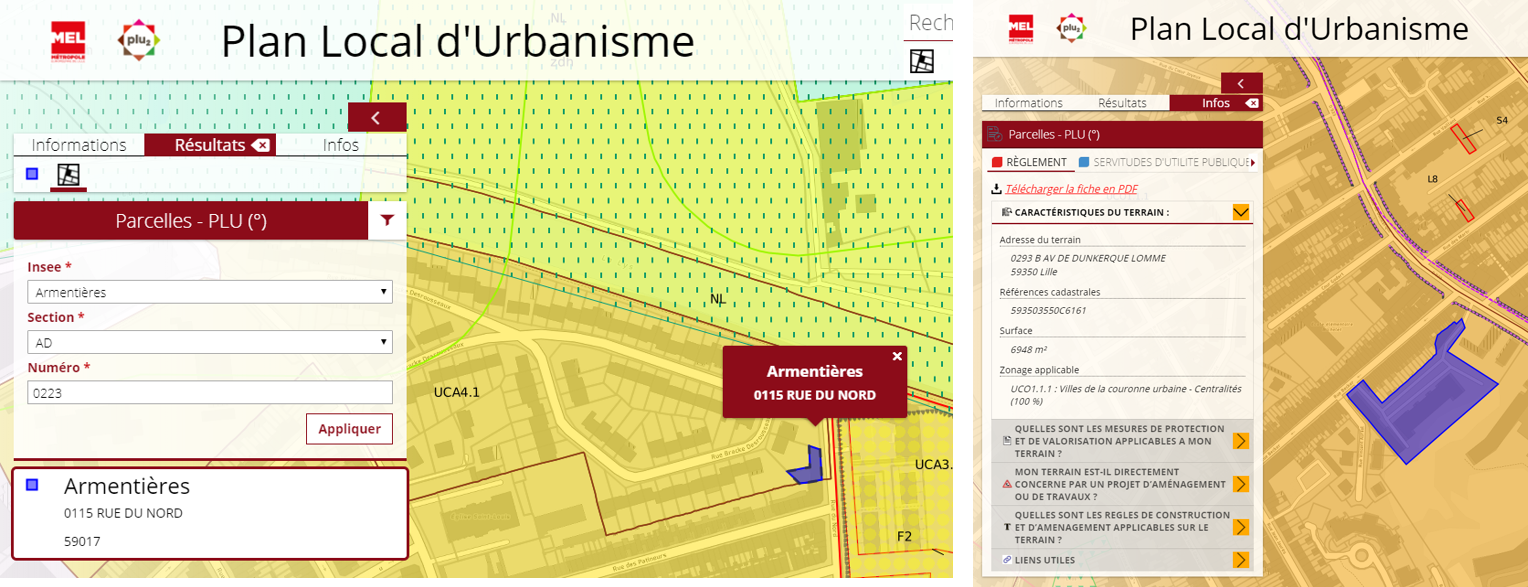
Task: Click the parcel tool icon below search box
Action: tap(922, 61)
